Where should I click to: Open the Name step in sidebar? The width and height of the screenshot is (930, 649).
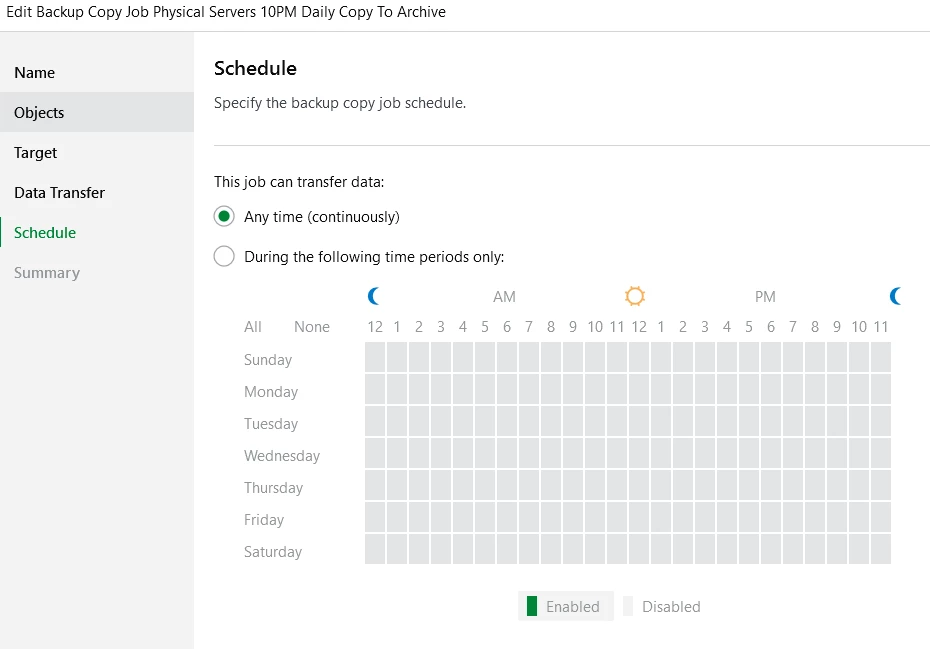(x=35, y=73)
